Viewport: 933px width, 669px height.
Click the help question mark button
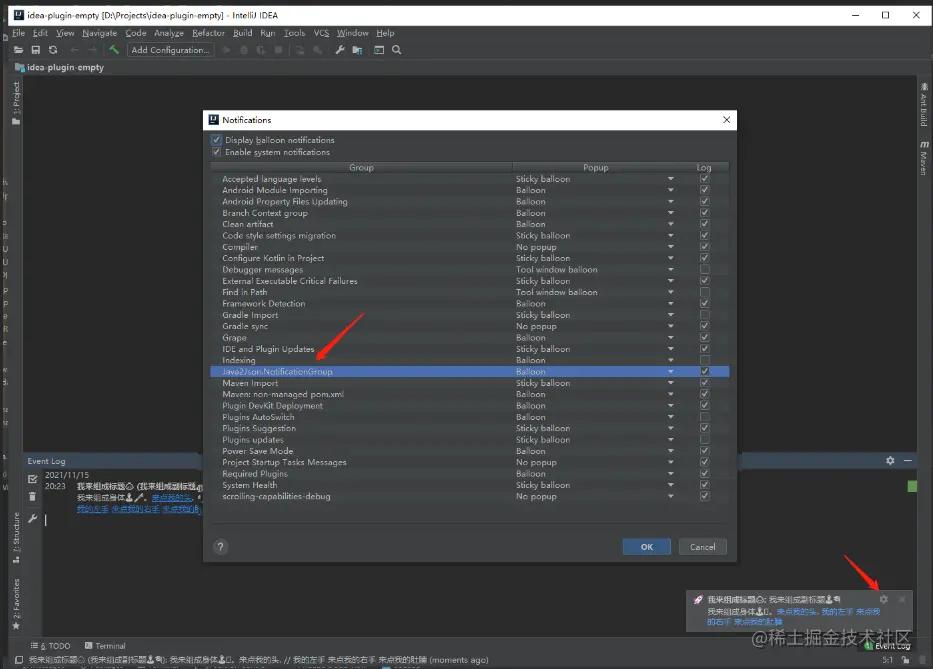(x=221, y=547)
